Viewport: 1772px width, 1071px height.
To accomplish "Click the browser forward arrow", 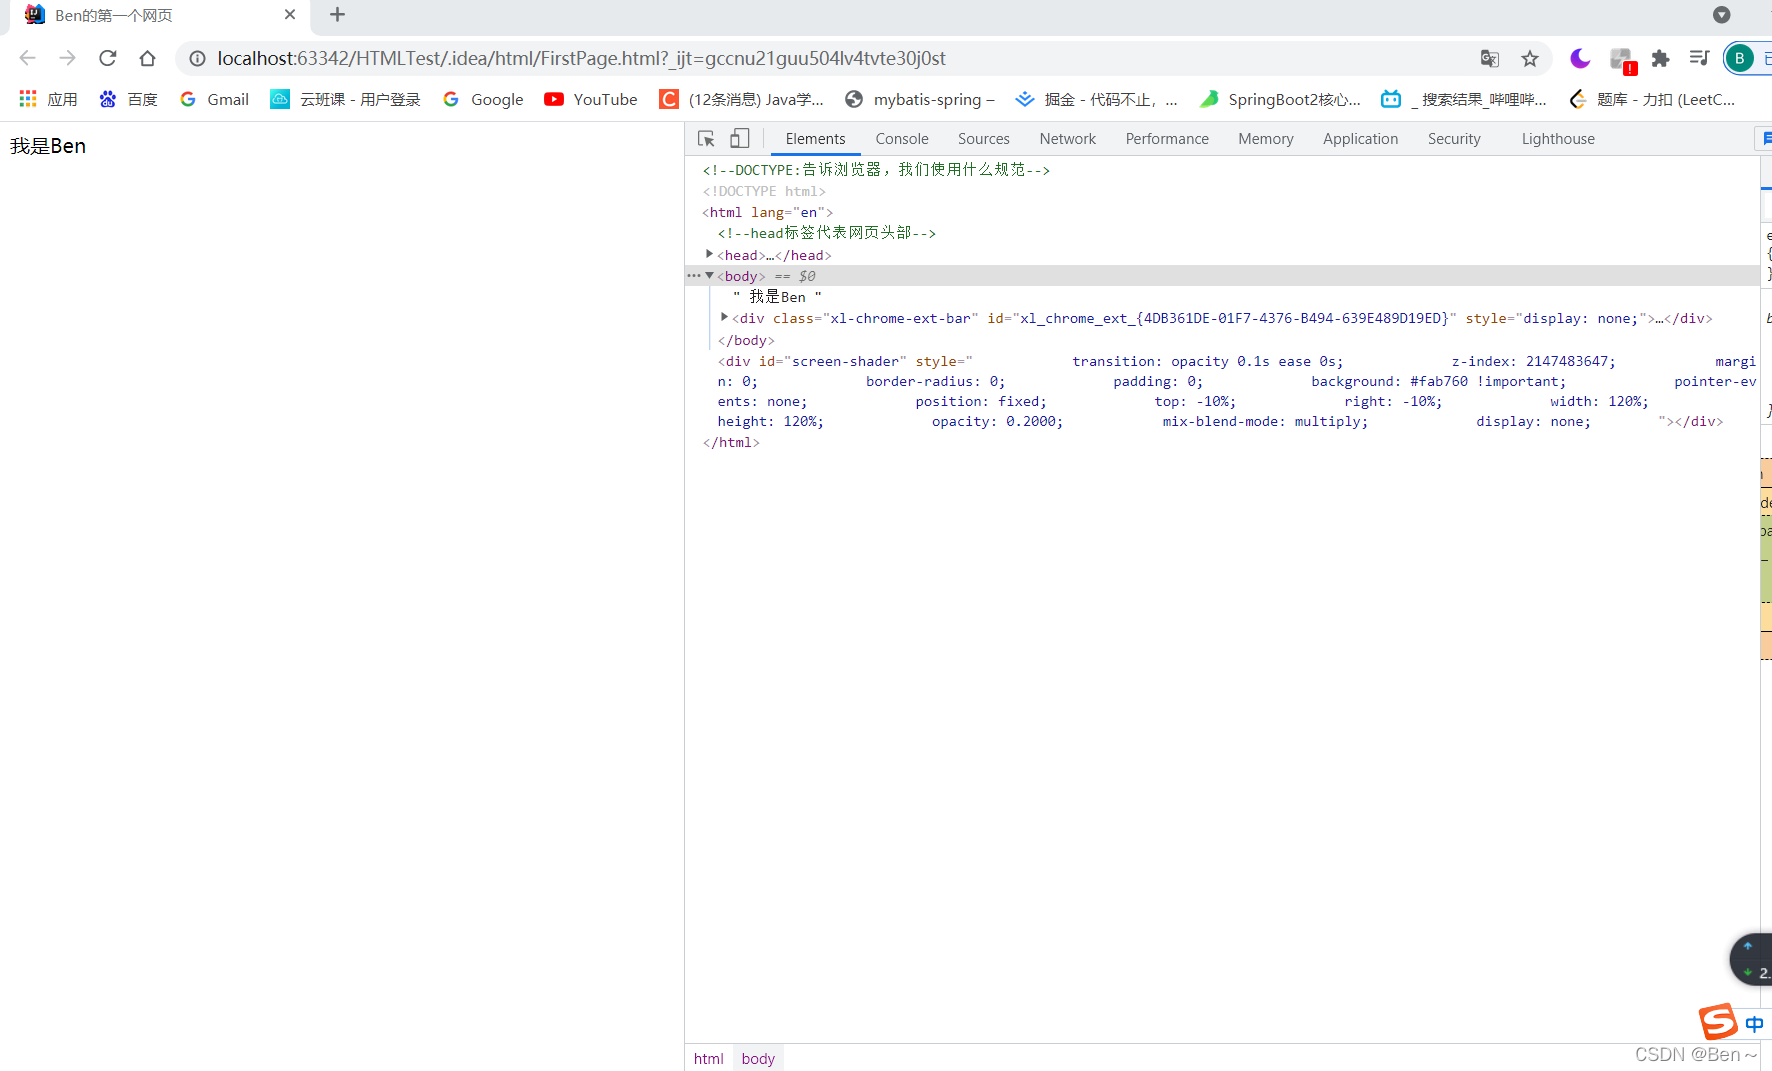I will [67, 58].
